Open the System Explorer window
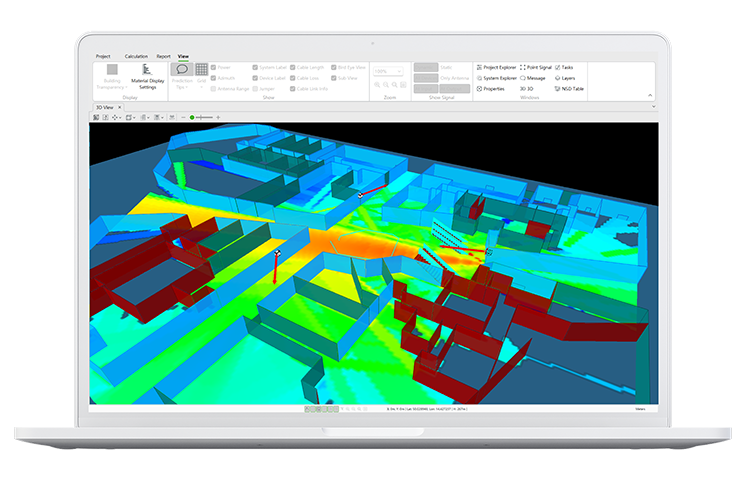 tap(496, 78)
